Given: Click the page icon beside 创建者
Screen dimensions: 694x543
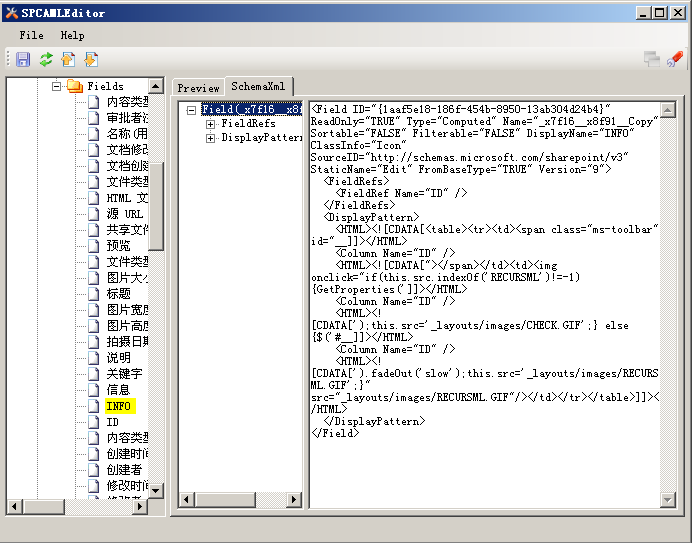Looking at the screenshot, I should click(93, 470).
